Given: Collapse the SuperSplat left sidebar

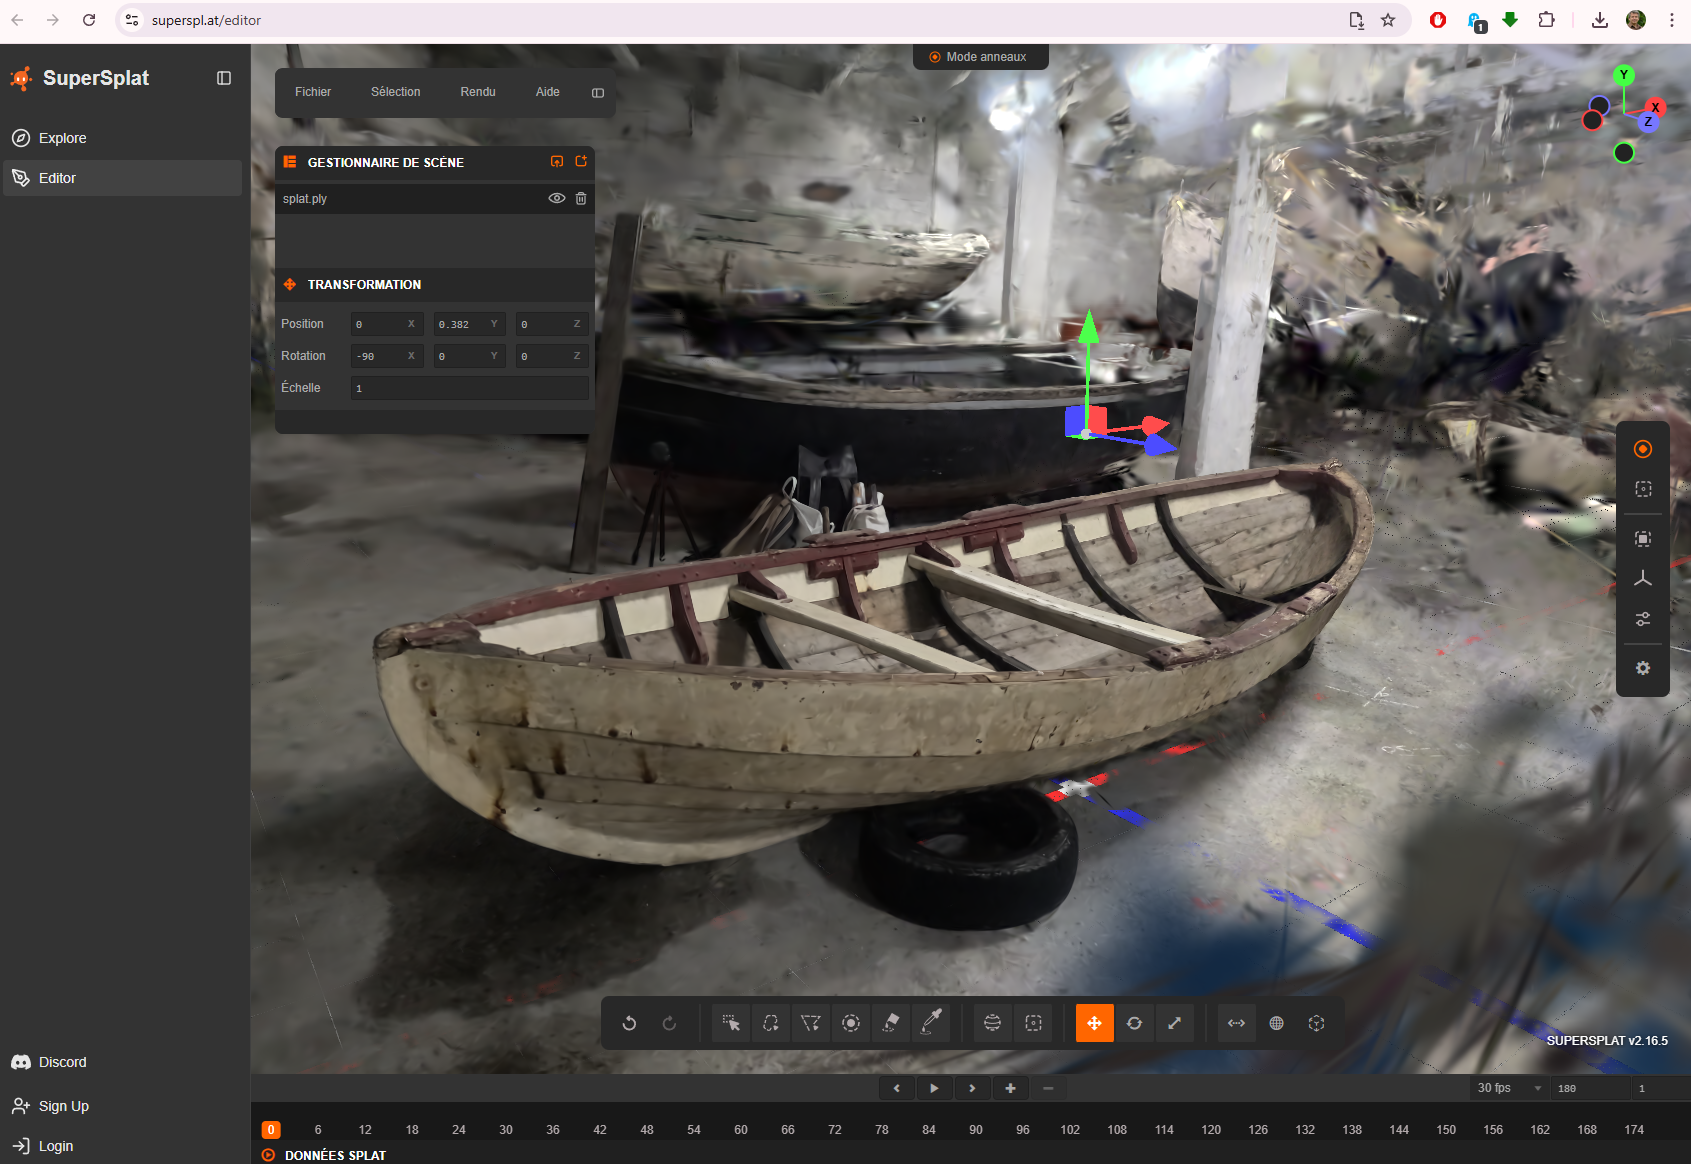Looking at the screenshot, I should click(224, 78).
